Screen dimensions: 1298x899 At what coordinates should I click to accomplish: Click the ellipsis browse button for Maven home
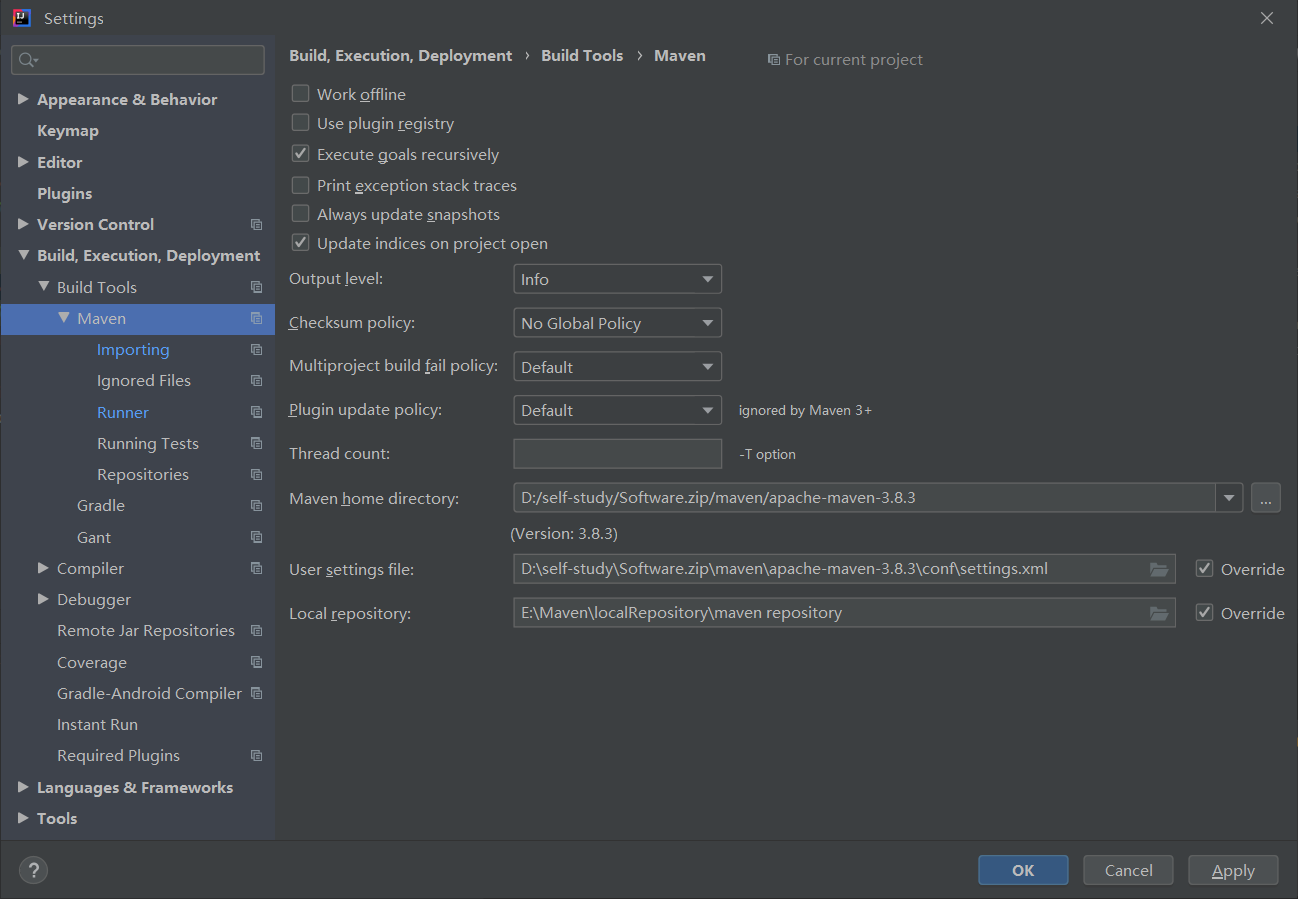pyautogui.click(x=1265, y=498)
